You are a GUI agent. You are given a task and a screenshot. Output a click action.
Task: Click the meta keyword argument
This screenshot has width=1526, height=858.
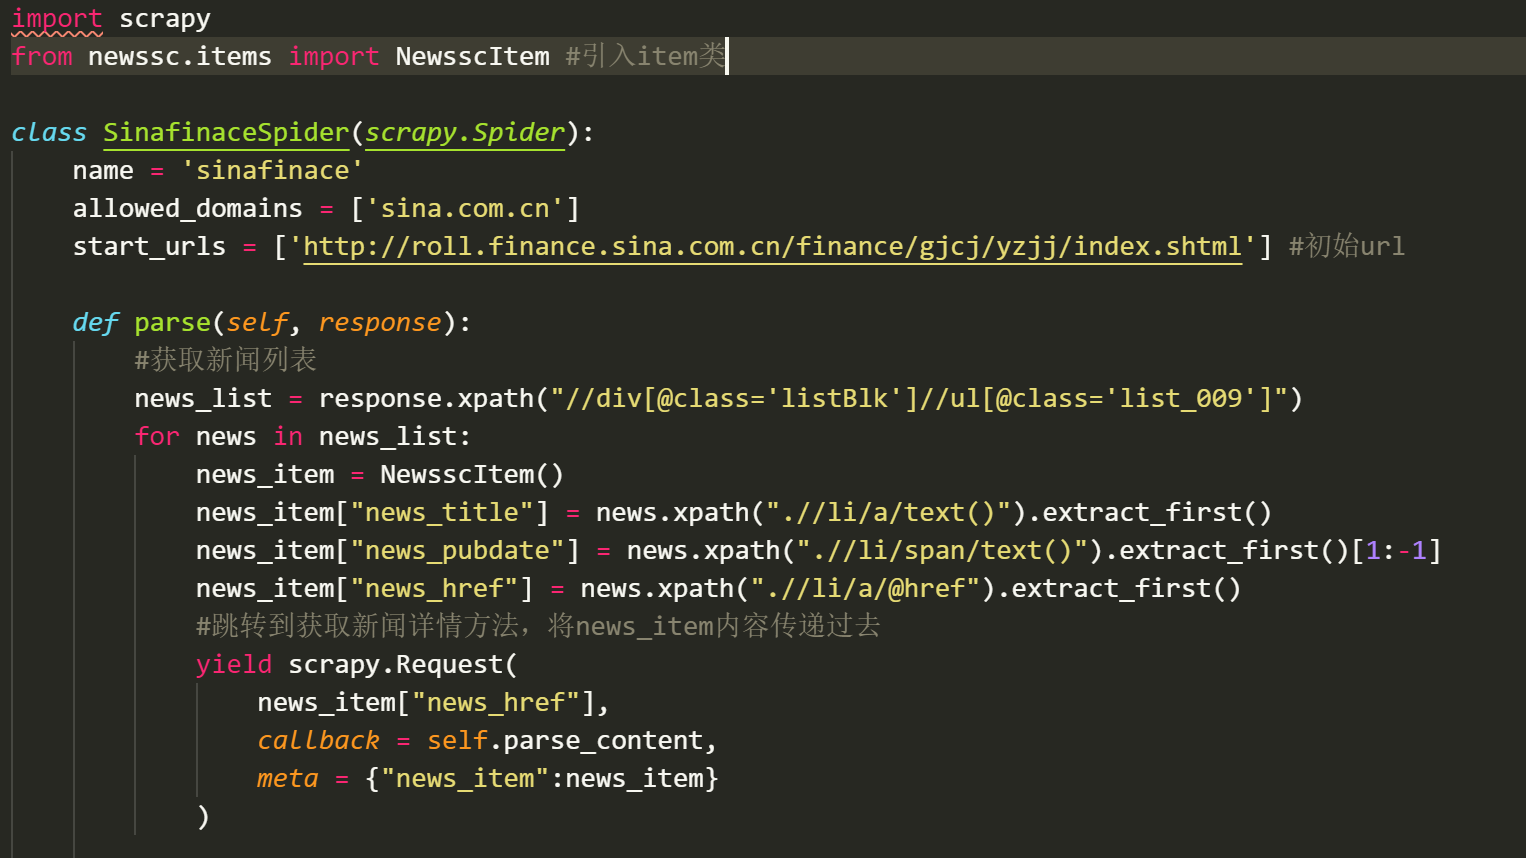coord(287,779)
